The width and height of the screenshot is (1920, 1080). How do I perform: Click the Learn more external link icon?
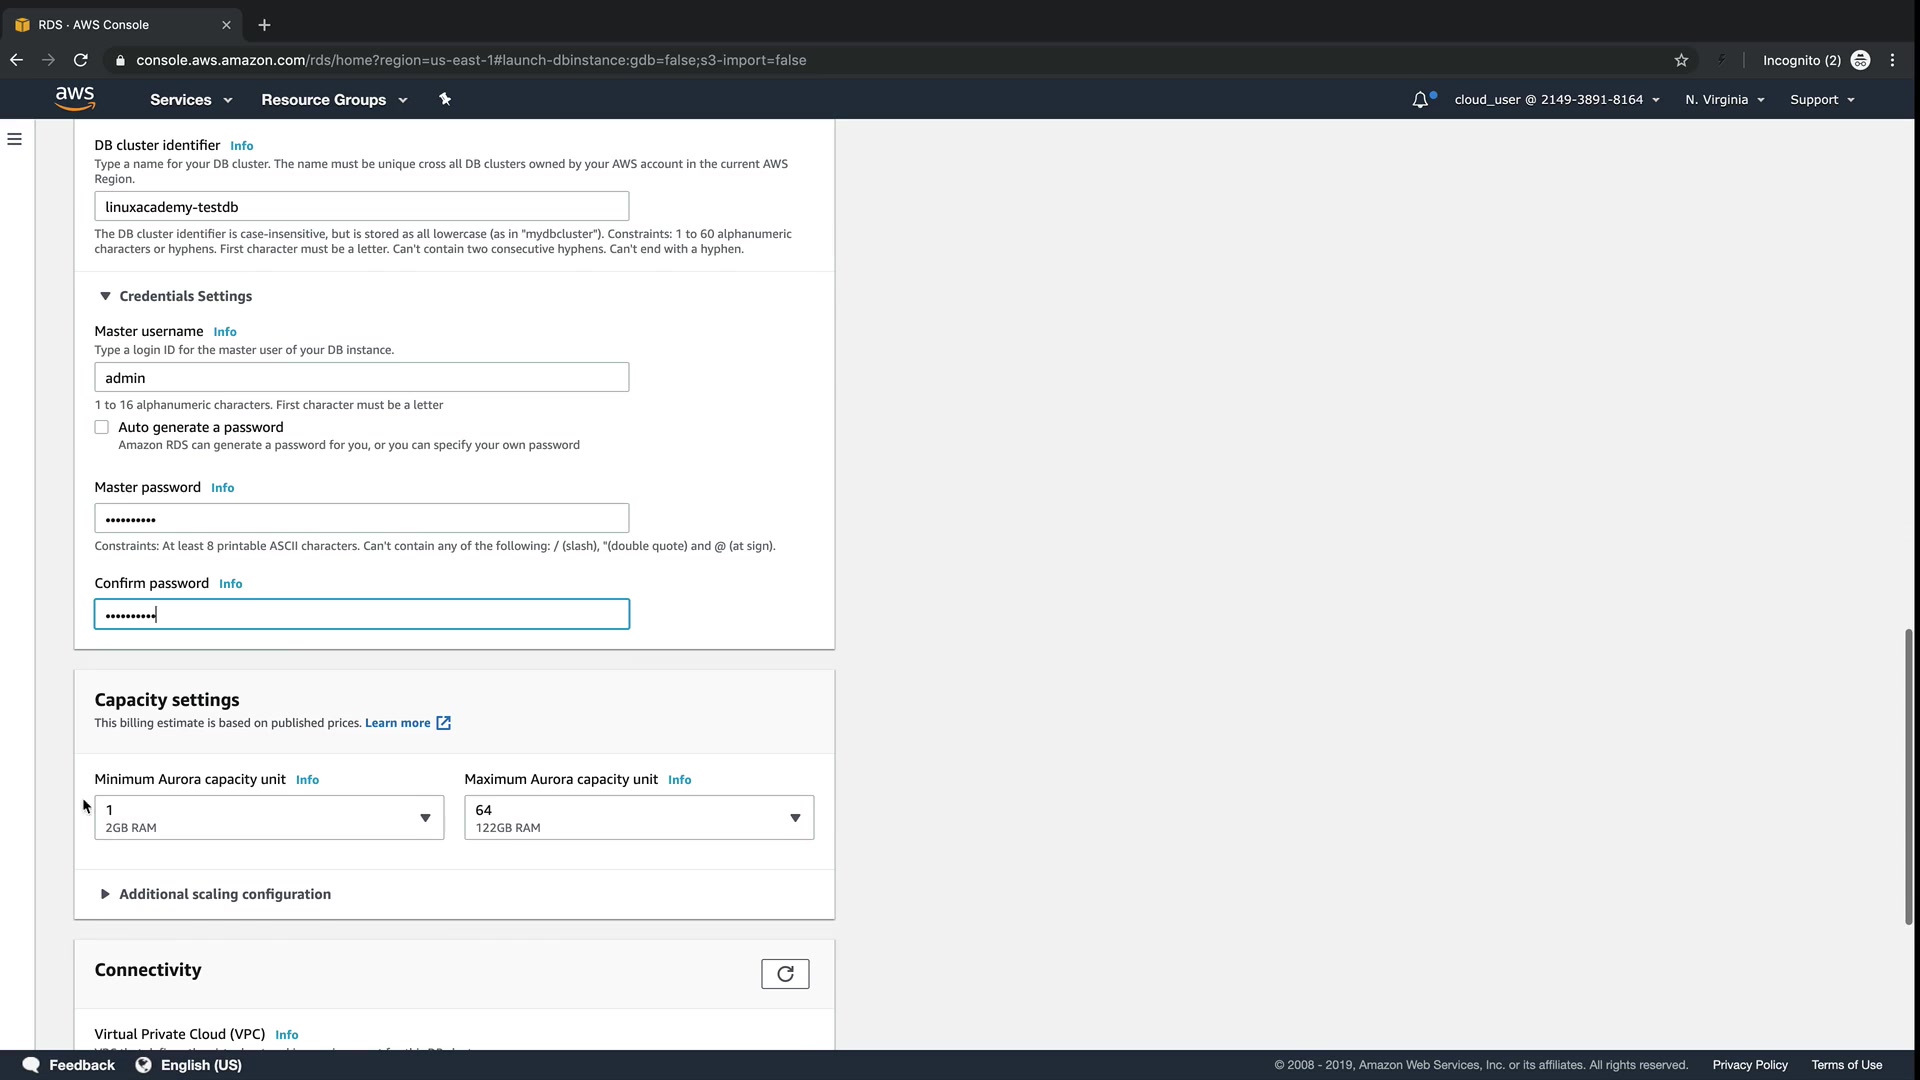443,723
